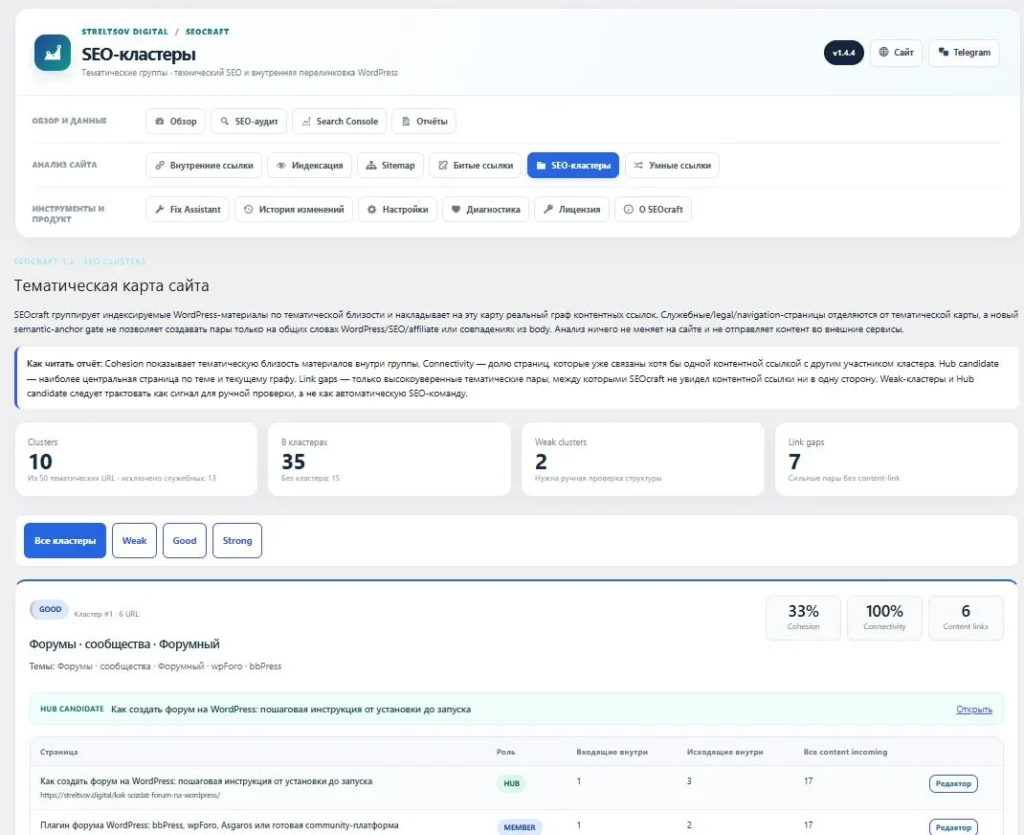The image size is (1024, 835).
Task: Click Редактор for Плагин форума row
Action: [x=953, y=827]
